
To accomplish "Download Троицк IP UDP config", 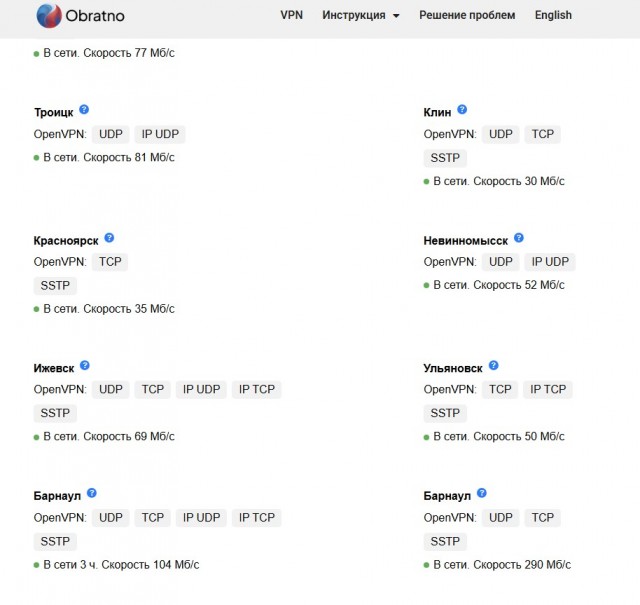I will (160, 134).
